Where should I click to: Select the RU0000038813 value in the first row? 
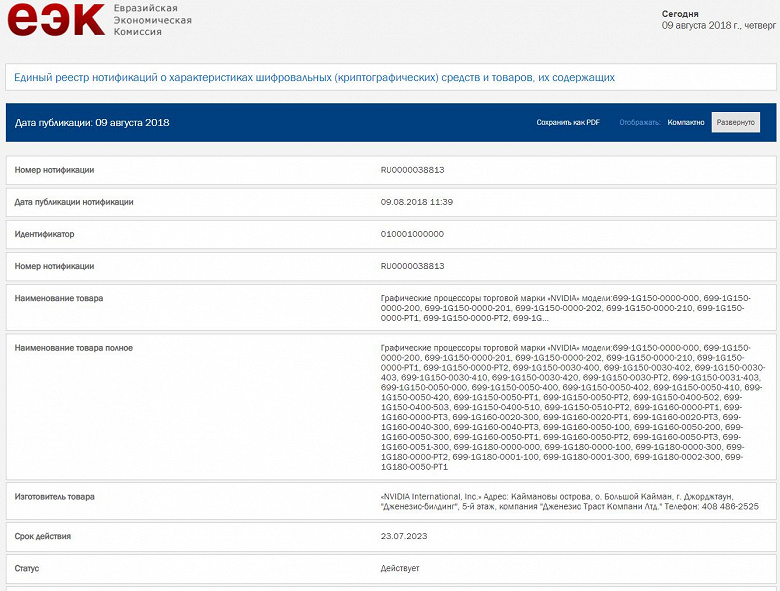click(x=412, y=170)
